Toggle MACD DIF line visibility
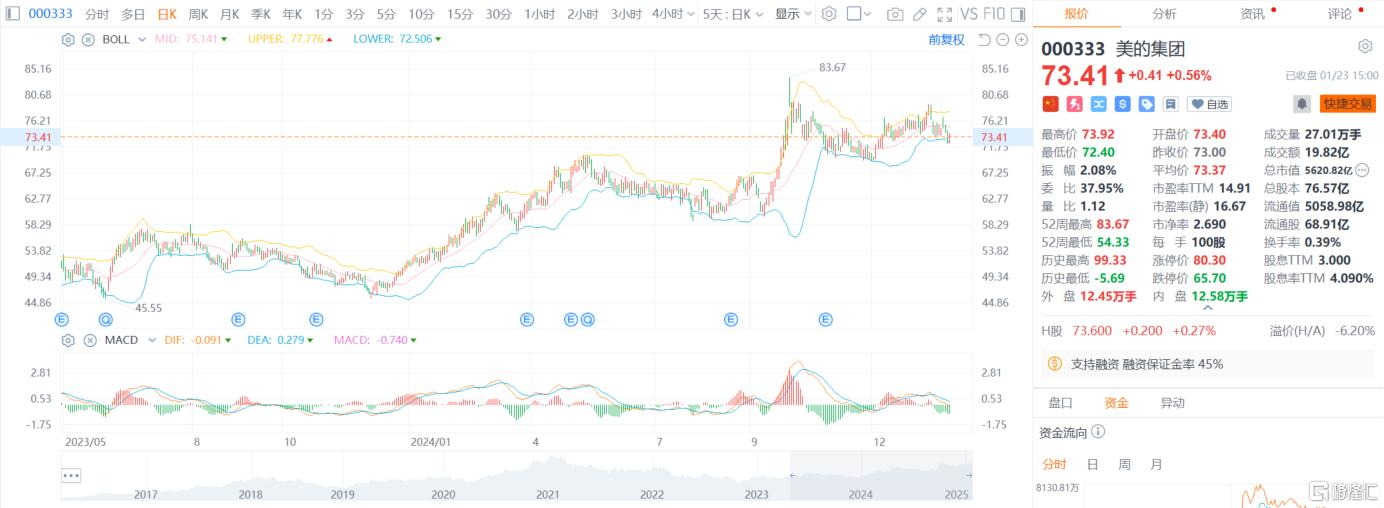The width and height of the screenshot is (1384, 508). coord(197,340)
